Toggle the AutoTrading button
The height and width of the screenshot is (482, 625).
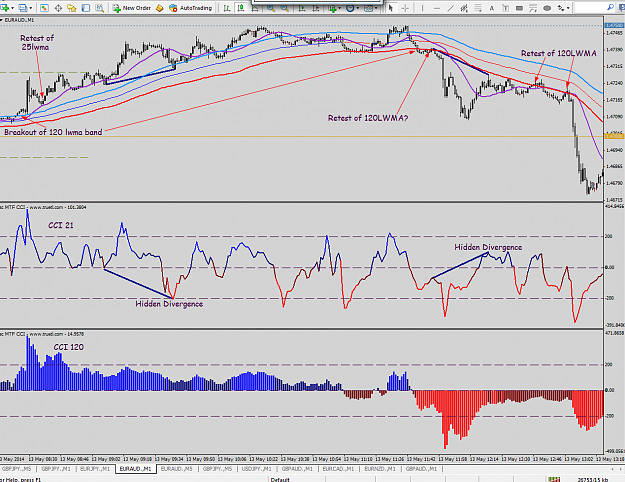pyautogui.click(x=191, y=8)
